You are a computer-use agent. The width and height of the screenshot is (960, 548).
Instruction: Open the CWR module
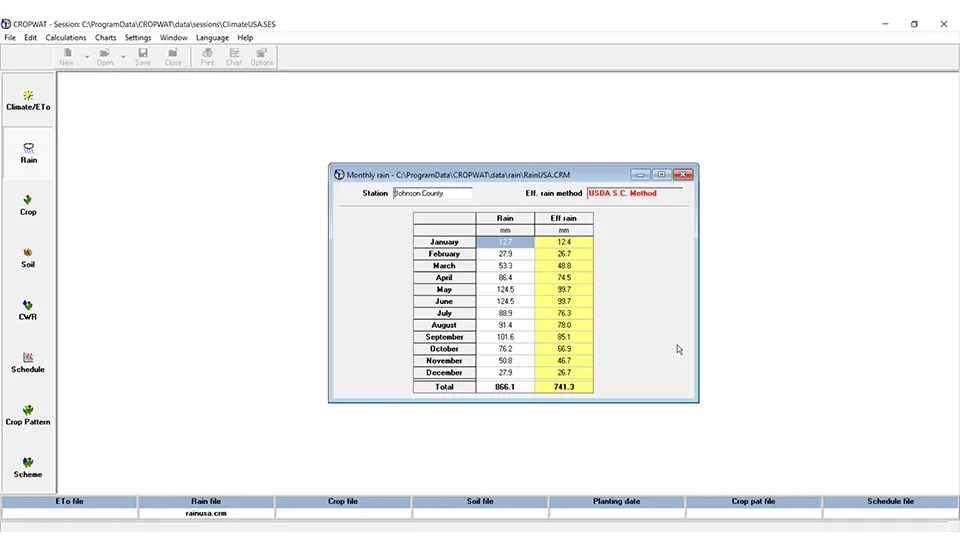tap(28, 310)
